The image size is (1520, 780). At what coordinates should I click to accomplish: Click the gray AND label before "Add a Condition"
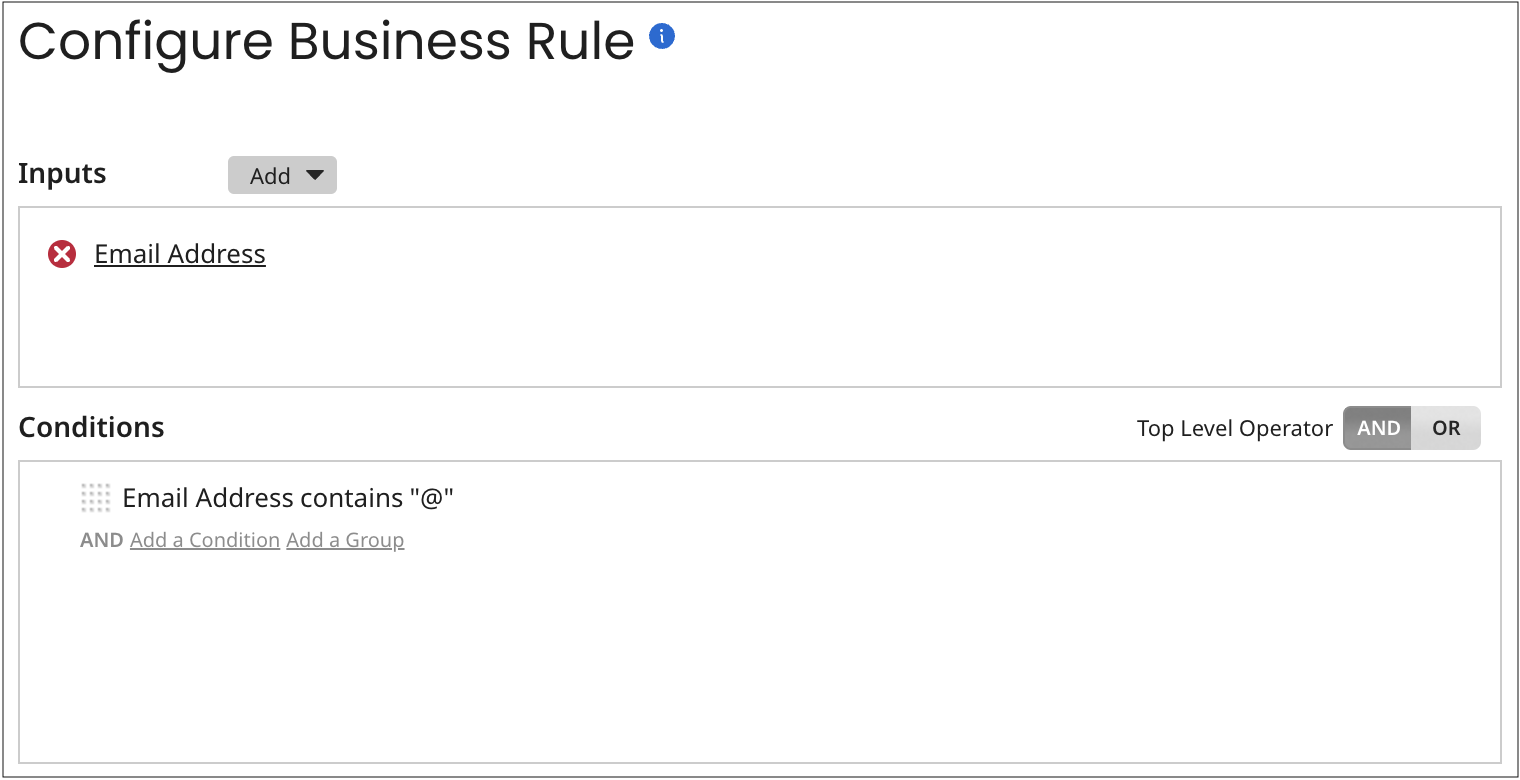point(101,541)
